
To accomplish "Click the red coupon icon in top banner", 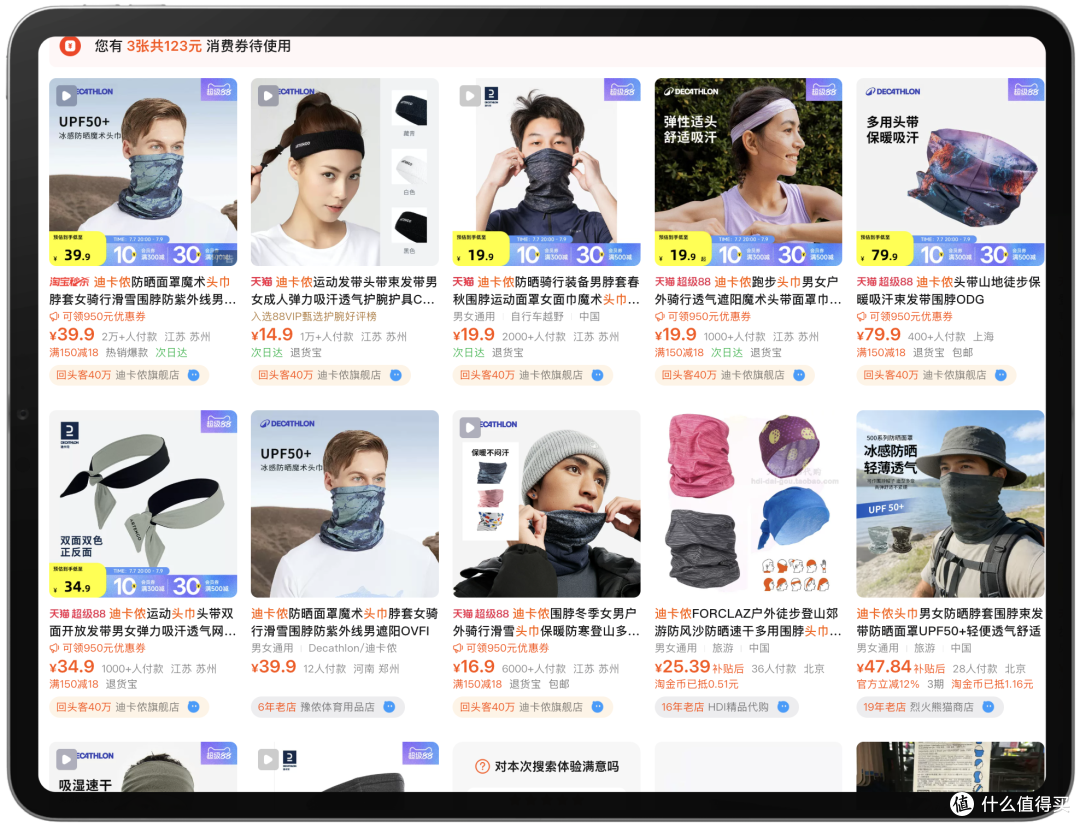I will [x=70, y=45].
